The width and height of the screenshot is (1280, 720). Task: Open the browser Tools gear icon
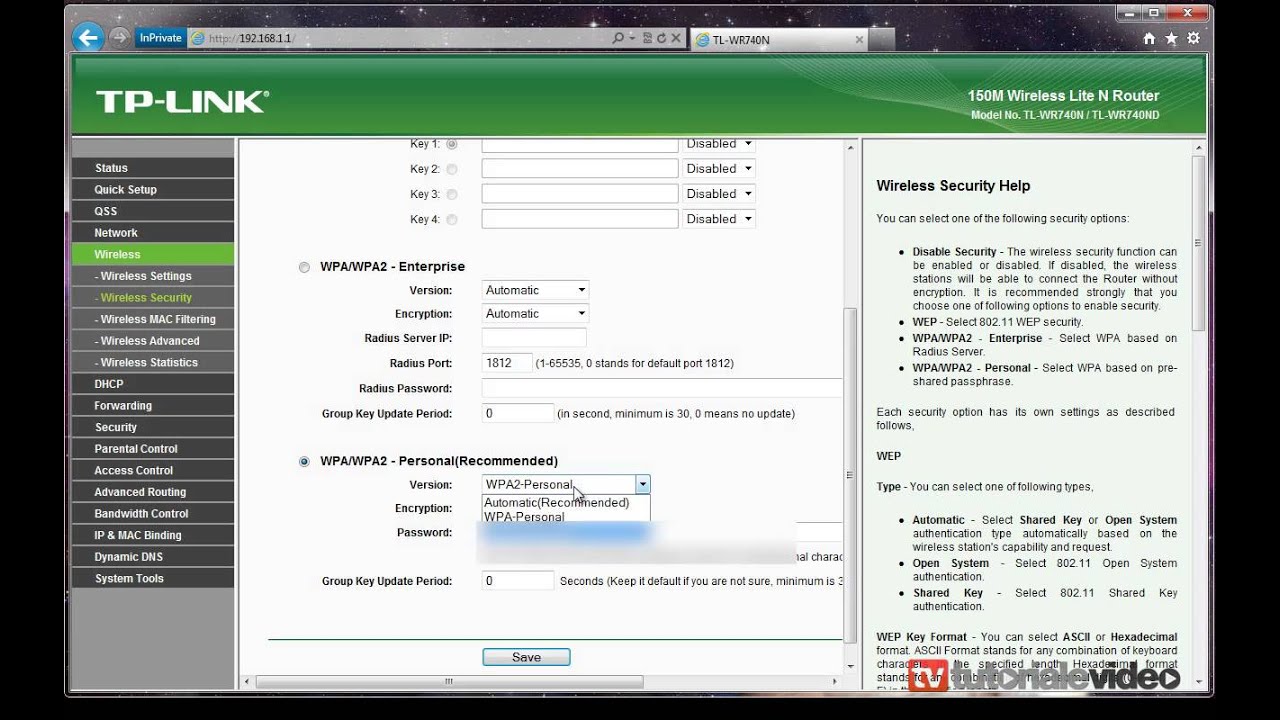pos(1193,38)
